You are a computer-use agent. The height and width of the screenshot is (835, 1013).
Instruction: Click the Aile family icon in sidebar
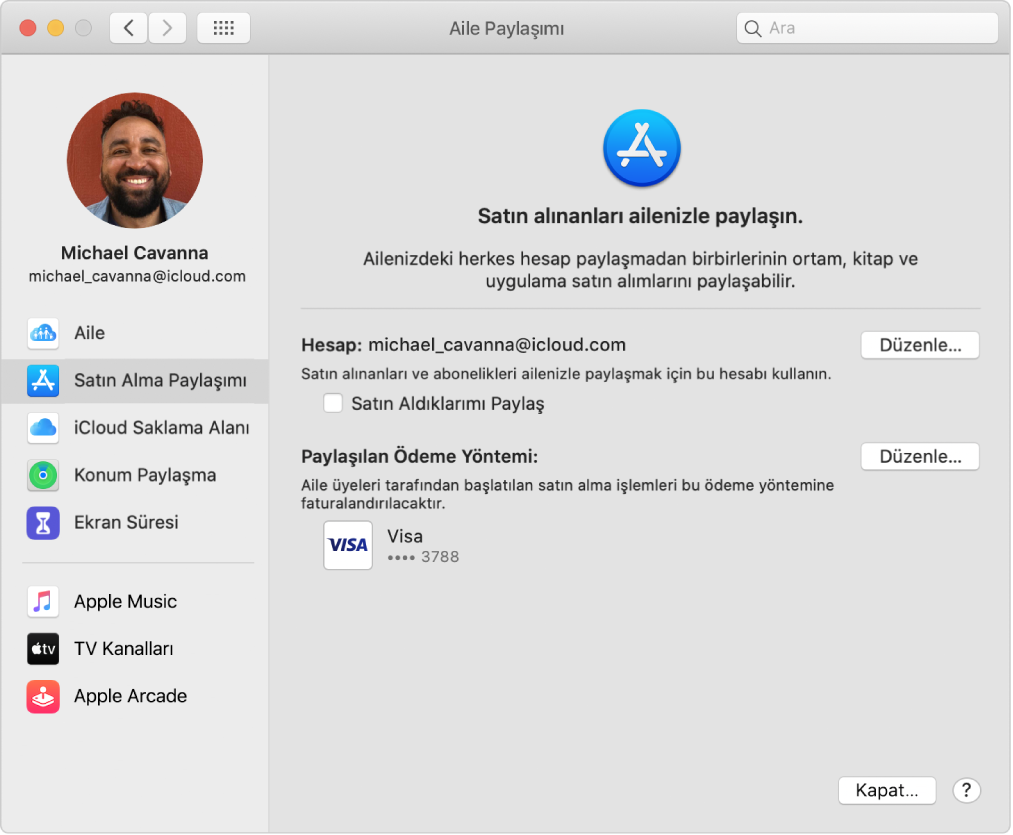pos(43,333)
